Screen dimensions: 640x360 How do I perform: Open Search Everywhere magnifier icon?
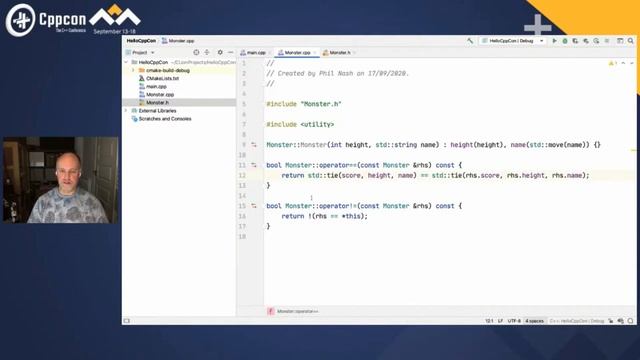tap(631, 41)
